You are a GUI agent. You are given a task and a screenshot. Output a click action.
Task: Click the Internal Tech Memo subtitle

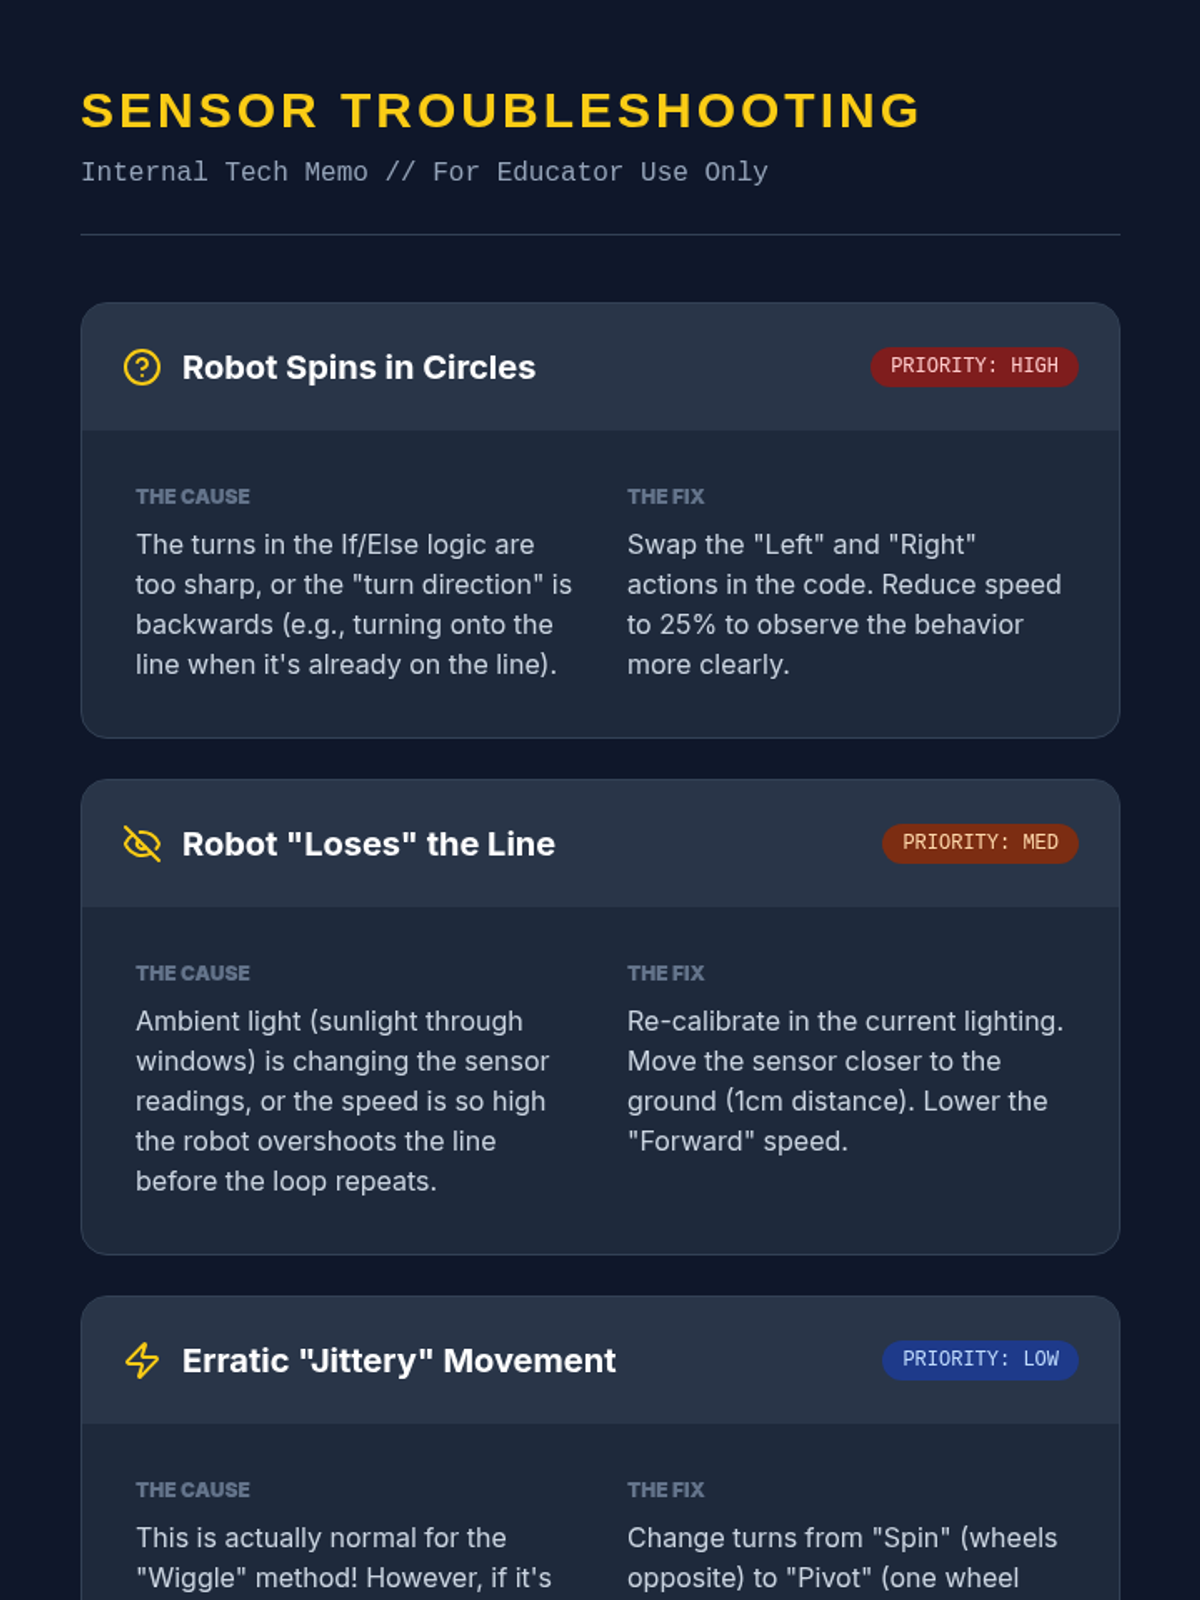pos(424,172)
